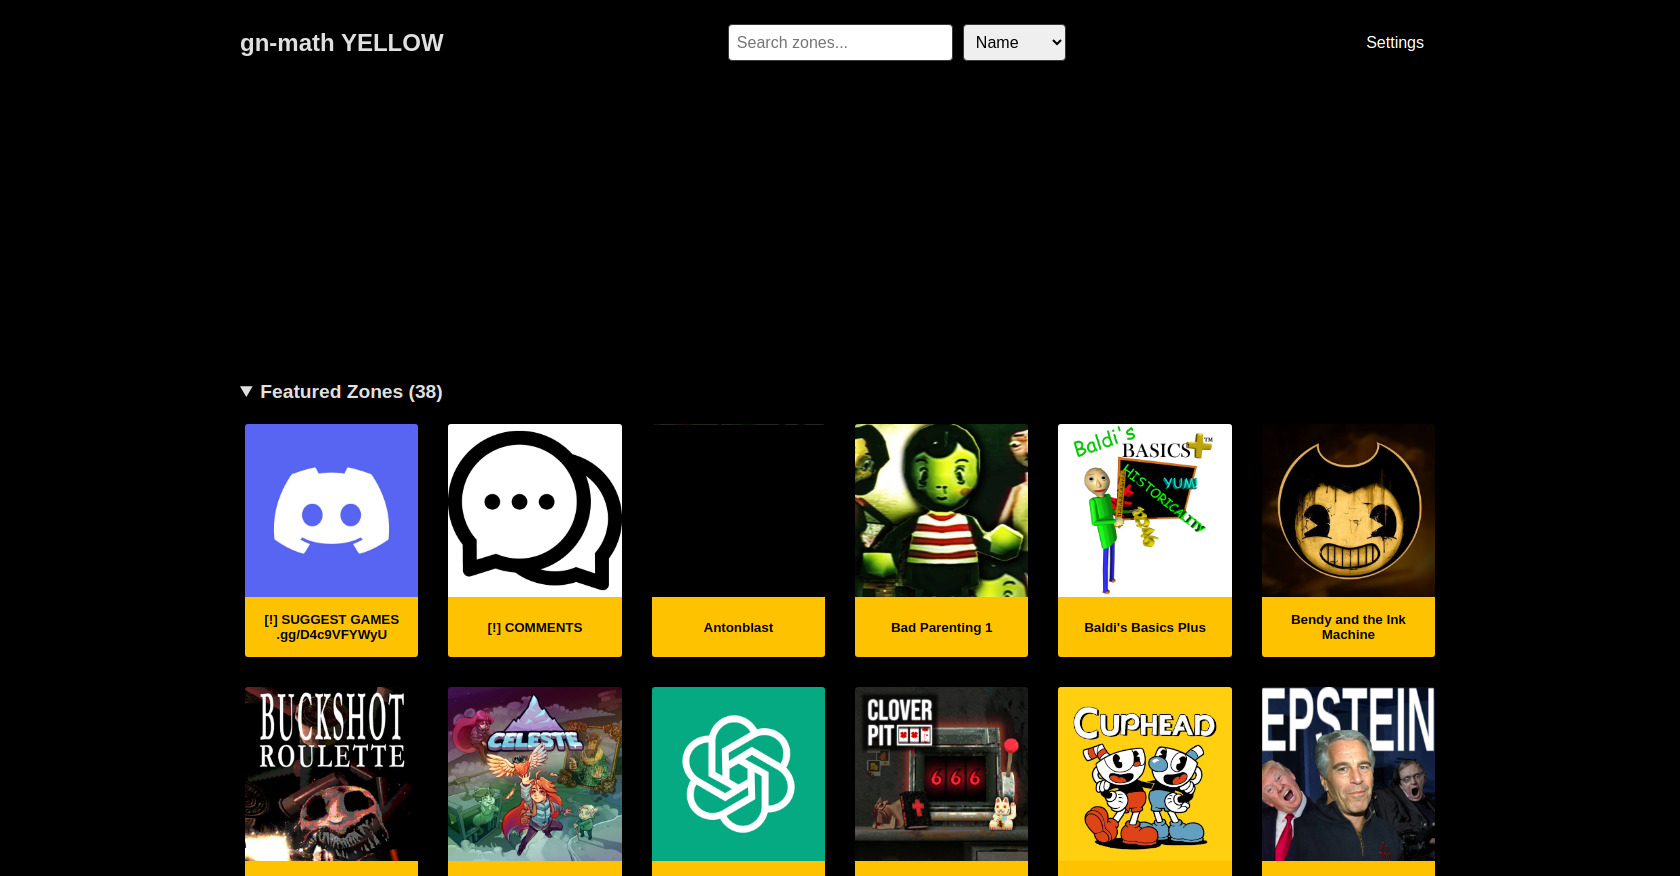
Task: Click the [!] COMMENTS yellow label
Action: (x=534, y=628)
